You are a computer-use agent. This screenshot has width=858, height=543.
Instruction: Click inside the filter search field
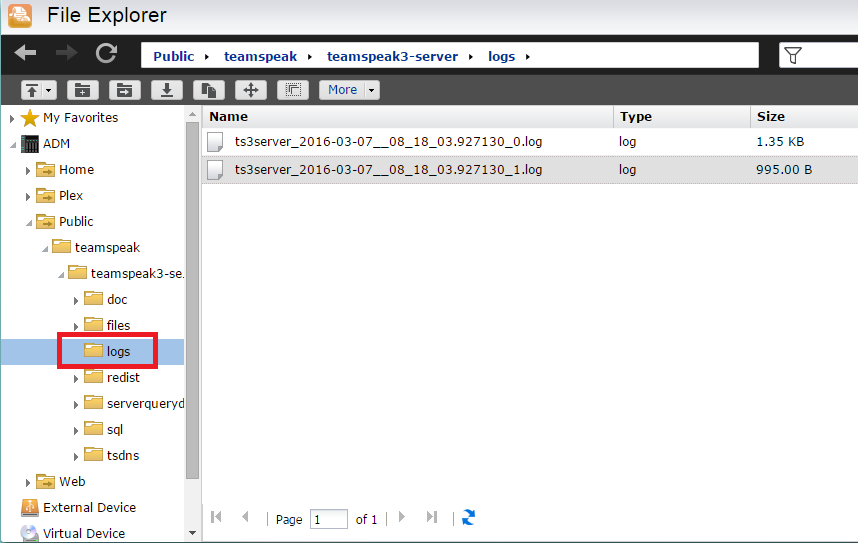[x=832, y=55]
